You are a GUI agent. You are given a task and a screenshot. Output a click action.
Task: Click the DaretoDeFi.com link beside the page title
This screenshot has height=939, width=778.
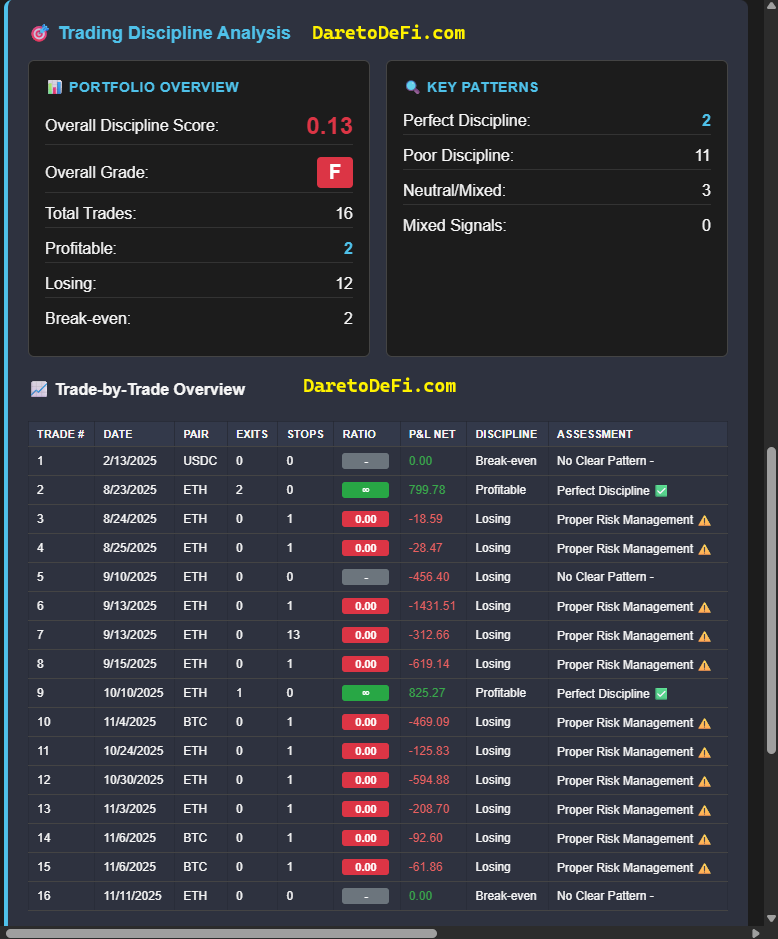point(388,33)
